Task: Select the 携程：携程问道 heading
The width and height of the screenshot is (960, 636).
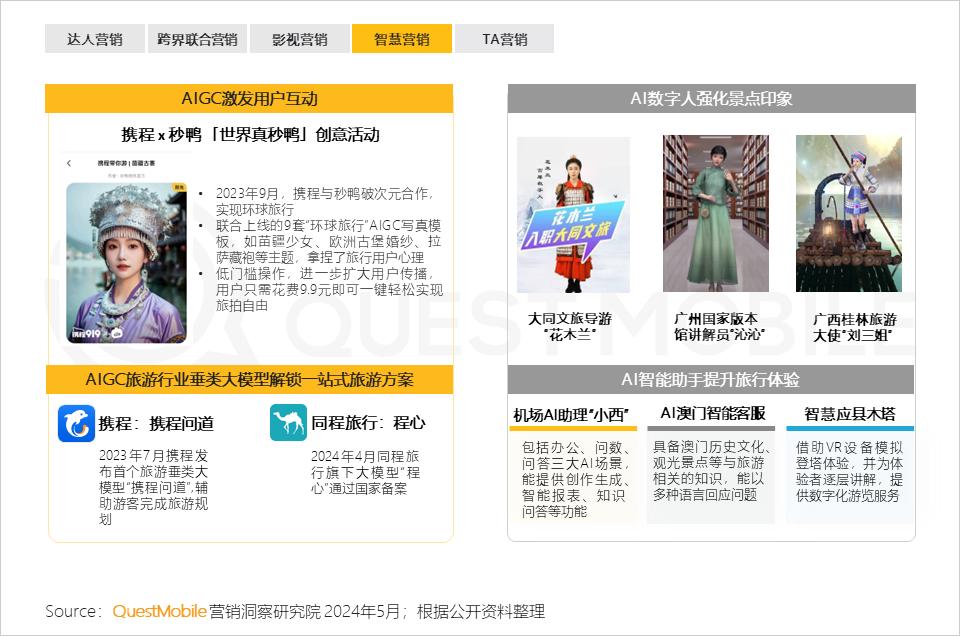Action: point(156,424)
